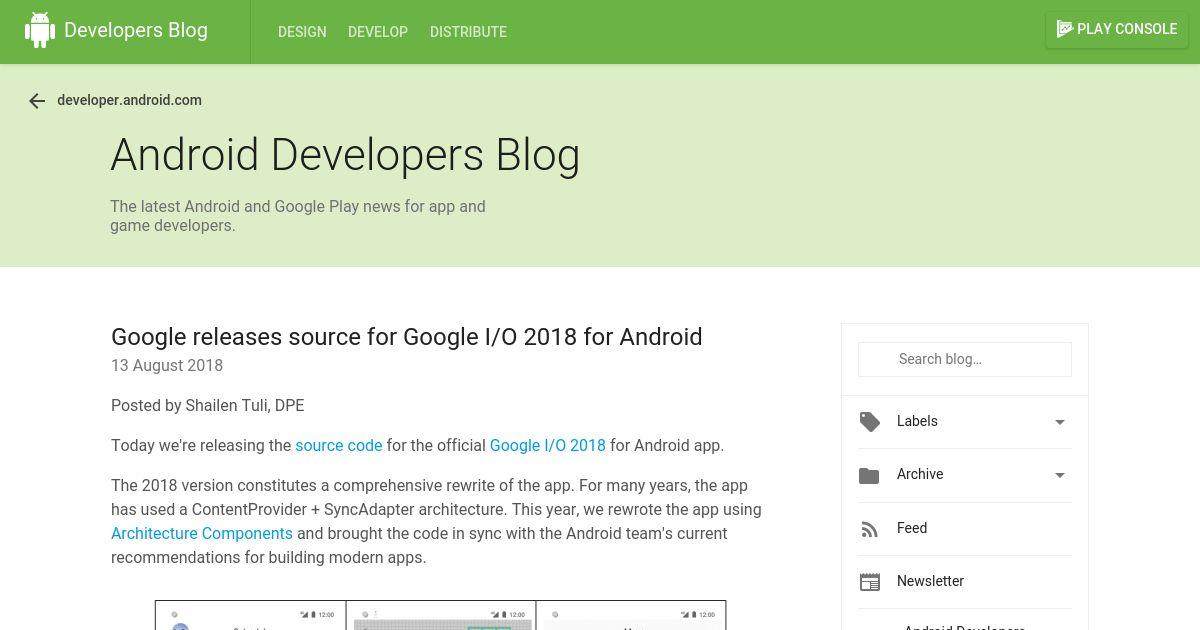Click the Newsletter icon in sidebar
The height and width of the screenshot is (630, 1200).
(x=870, y=582)
